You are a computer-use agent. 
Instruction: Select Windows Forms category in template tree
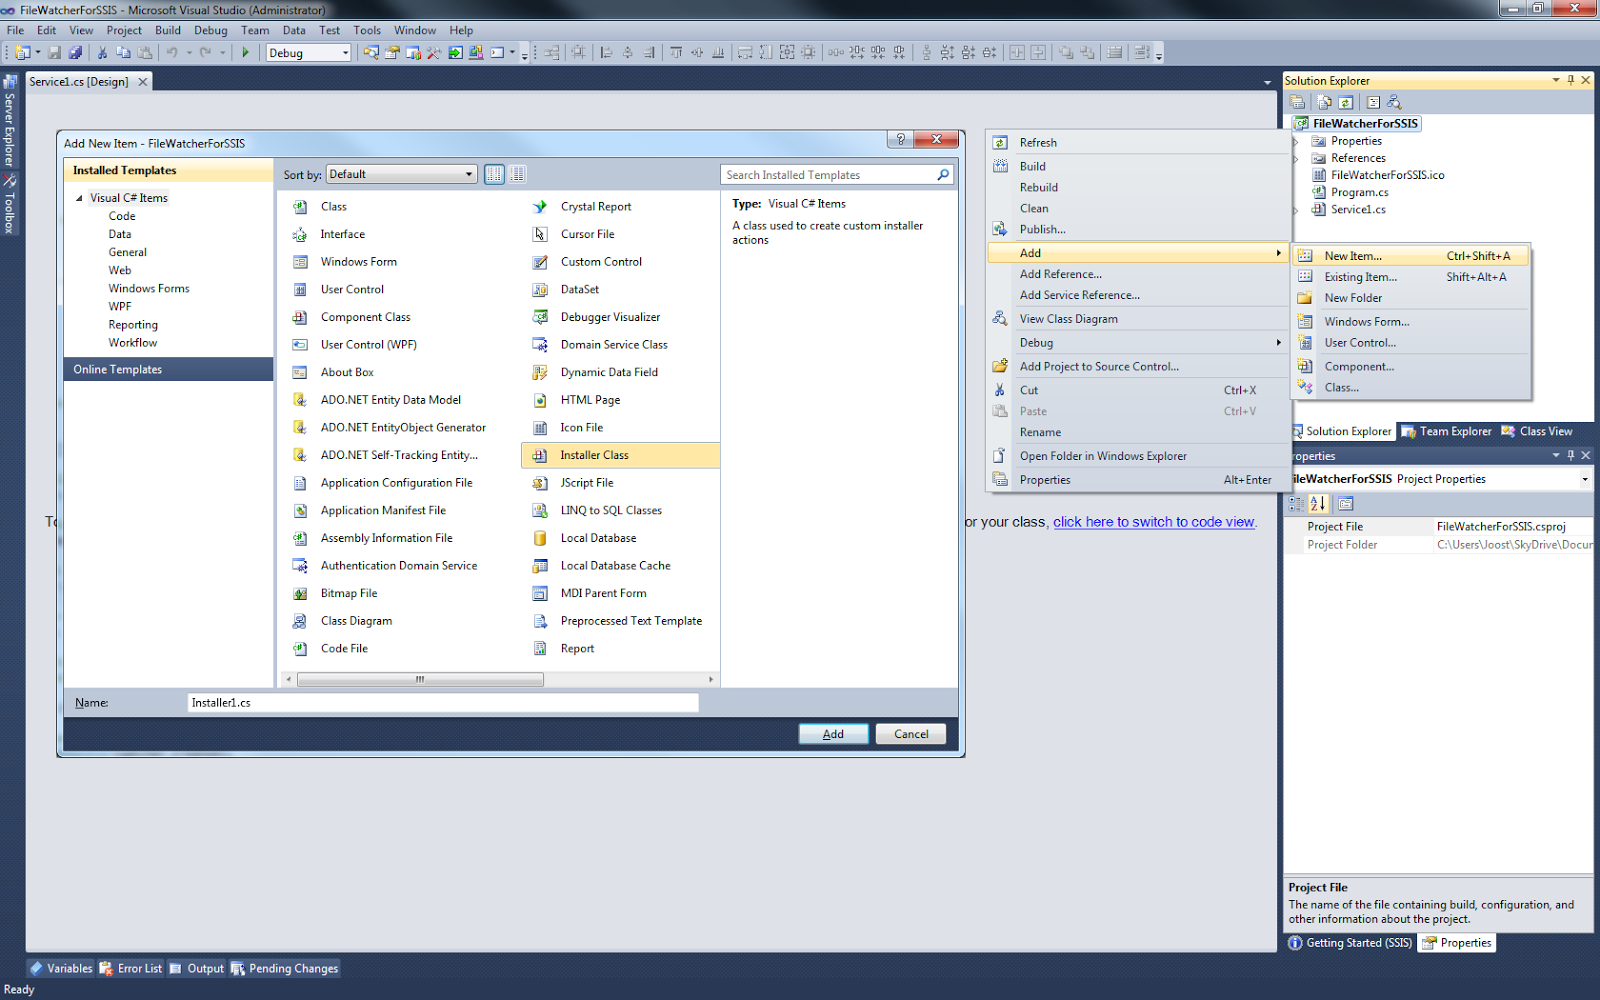(x=149, y=288)
